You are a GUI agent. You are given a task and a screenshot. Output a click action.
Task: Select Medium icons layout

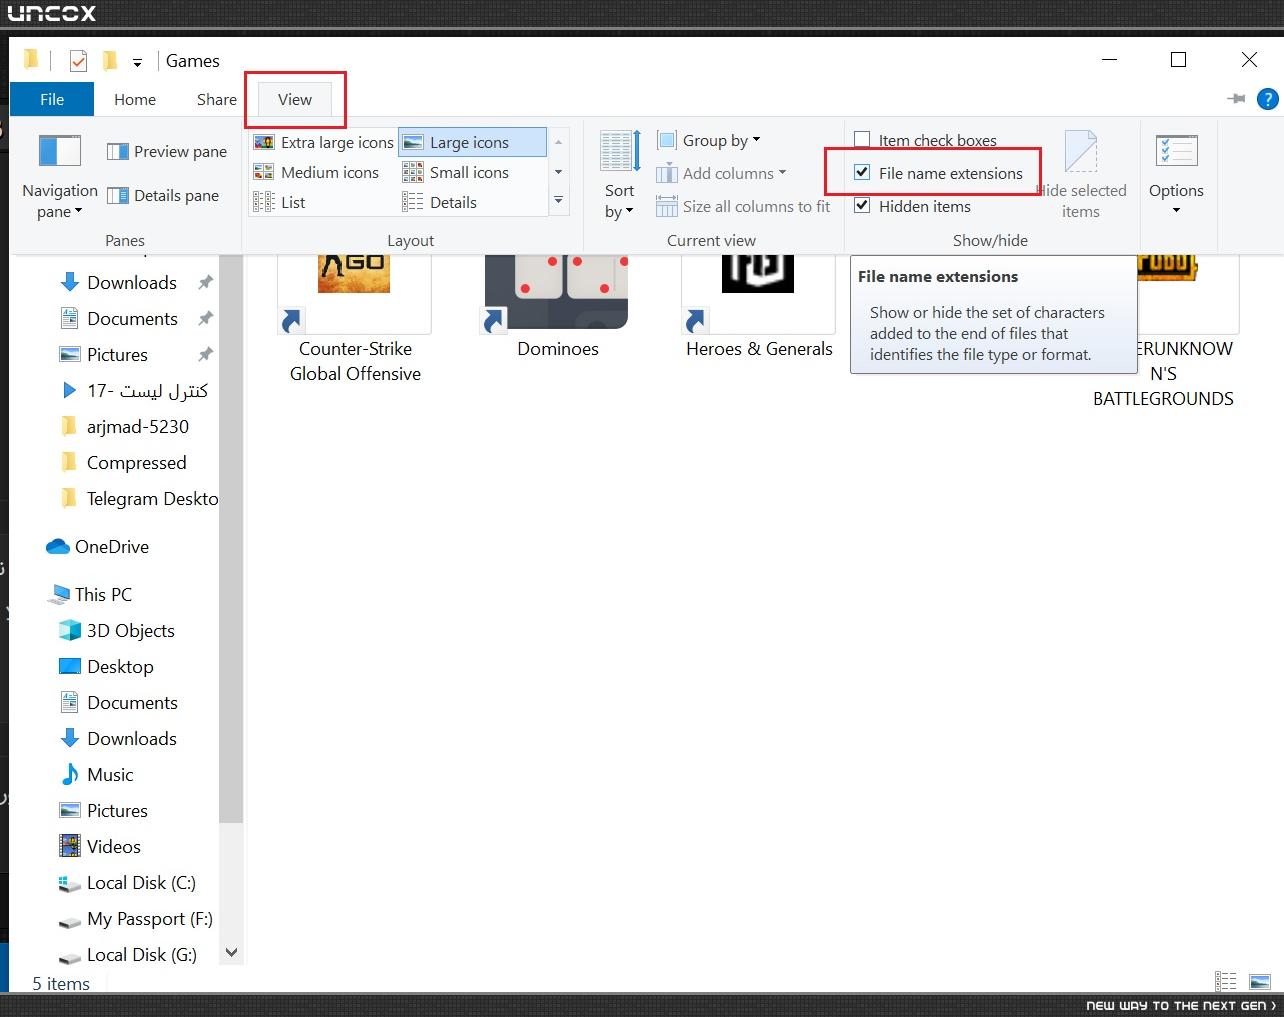317,172
